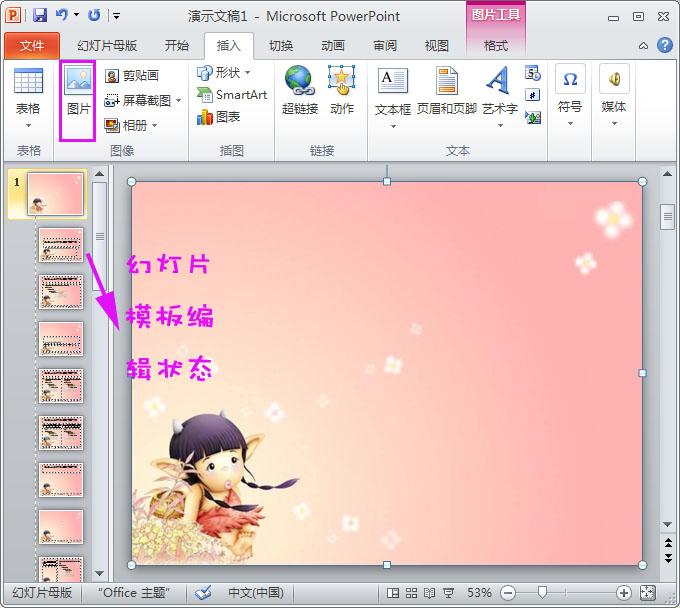Click the zoom in plus button
Image resolution: width=680 pixels, height=608 pixels.
point(623,593)
